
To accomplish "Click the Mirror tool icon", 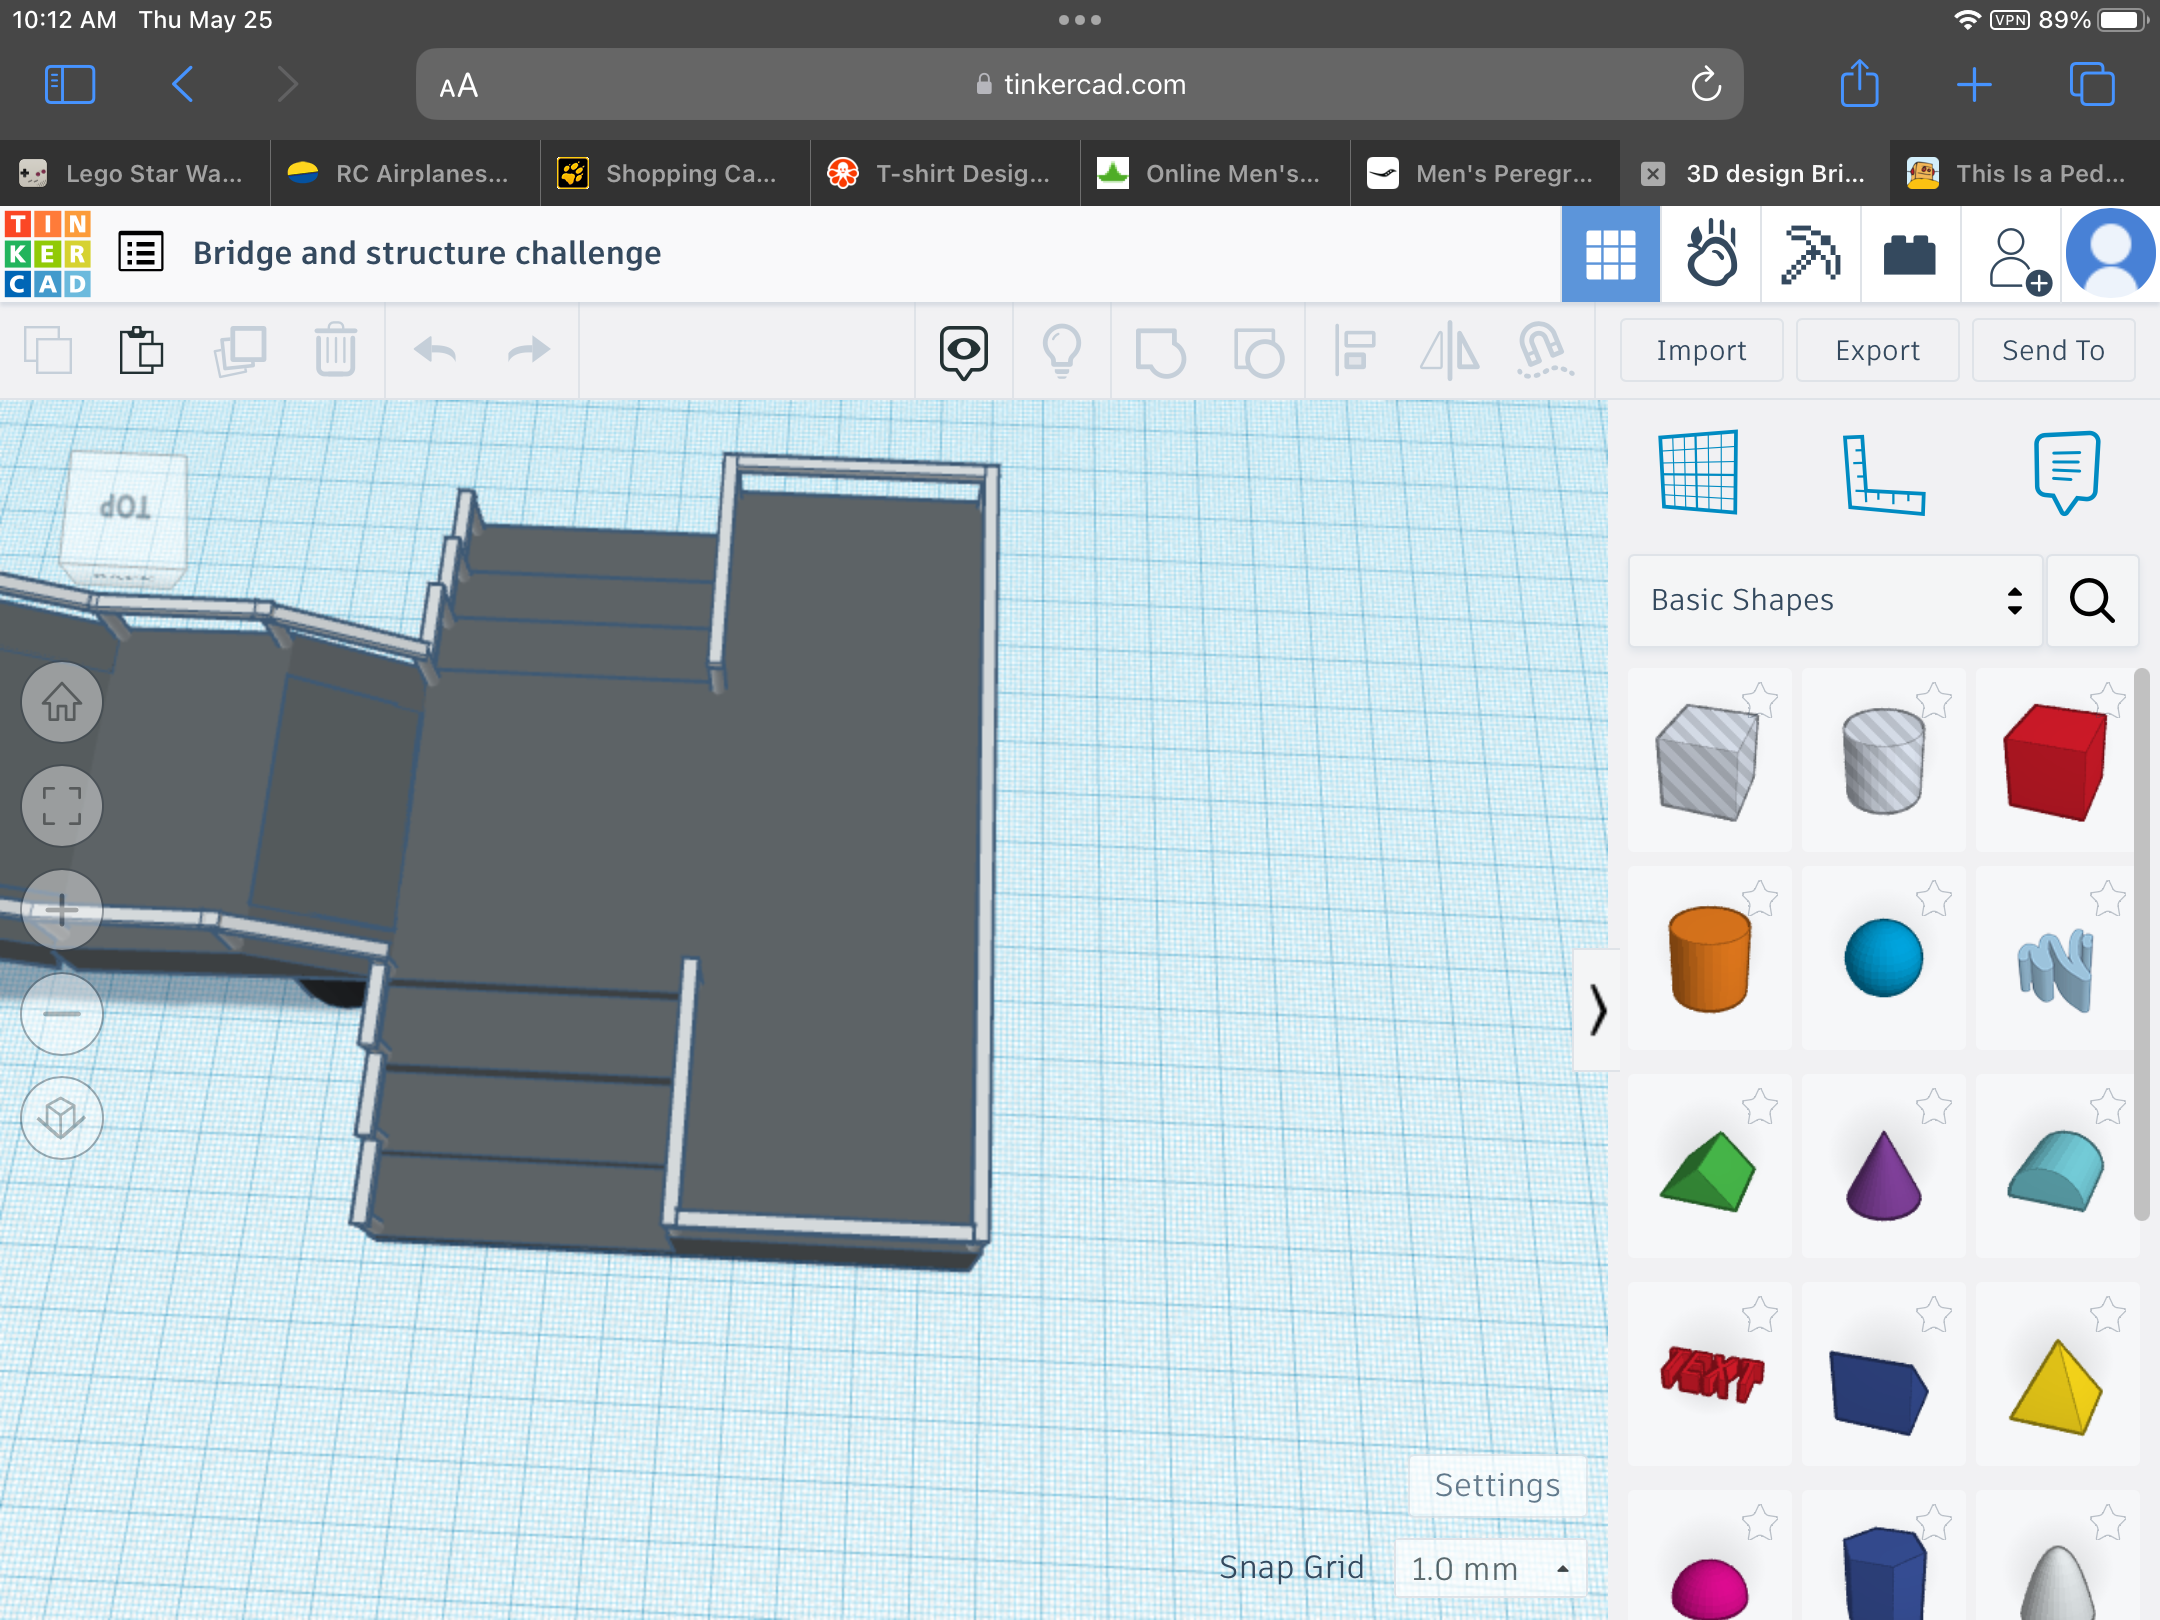I will coord(1449,351).
